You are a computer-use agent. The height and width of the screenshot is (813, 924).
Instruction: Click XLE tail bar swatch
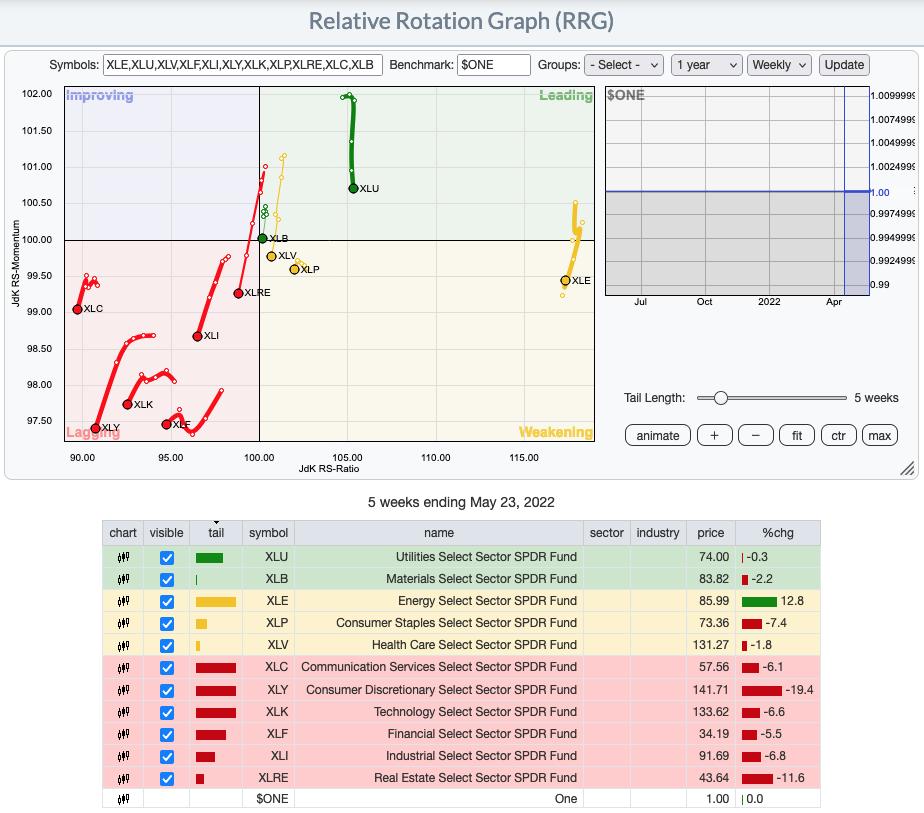(x=216, y=602)
